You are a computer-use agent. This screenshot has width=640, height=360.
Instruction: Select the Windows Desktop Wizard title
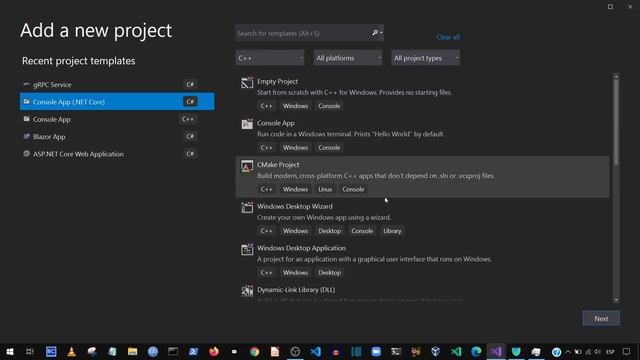coord(295,206)
